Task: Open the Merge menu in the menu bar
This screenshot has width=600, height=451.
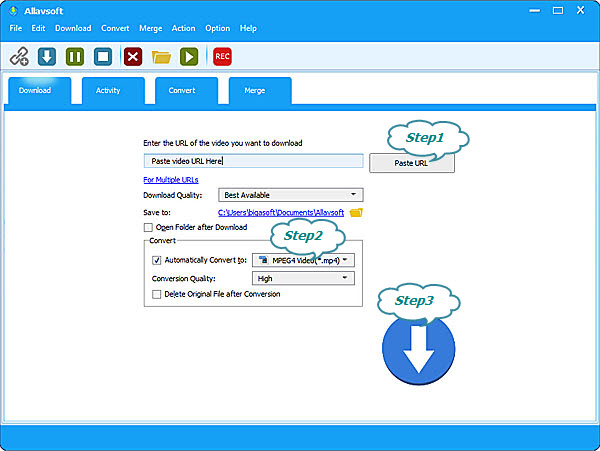Action: pos(151,28)
